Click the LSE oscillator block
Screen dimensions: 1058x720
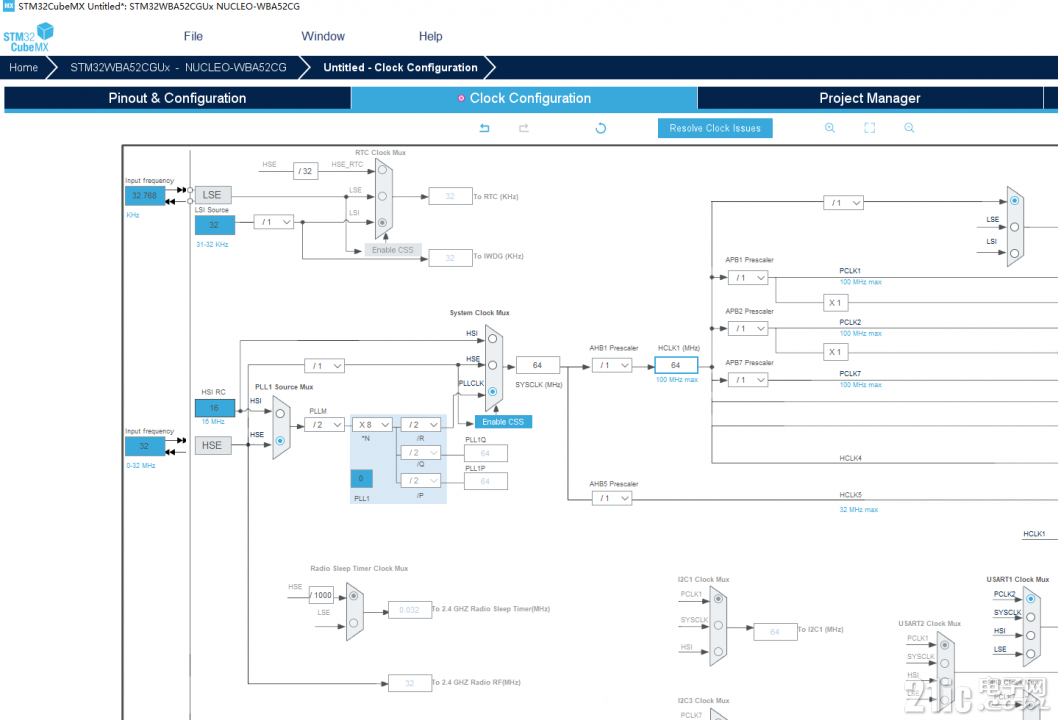(x=213, y=195)
